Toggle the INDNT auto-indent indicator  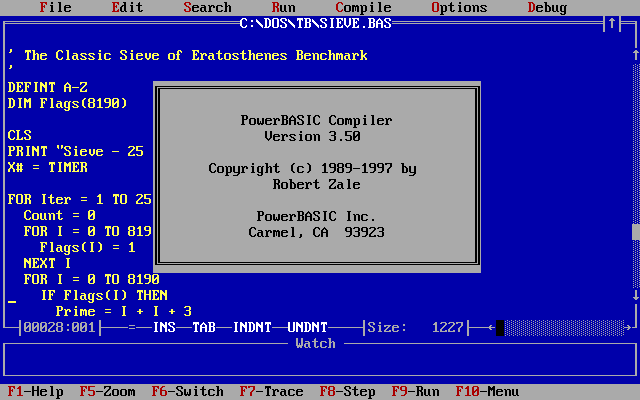click(x=252, y=327)
